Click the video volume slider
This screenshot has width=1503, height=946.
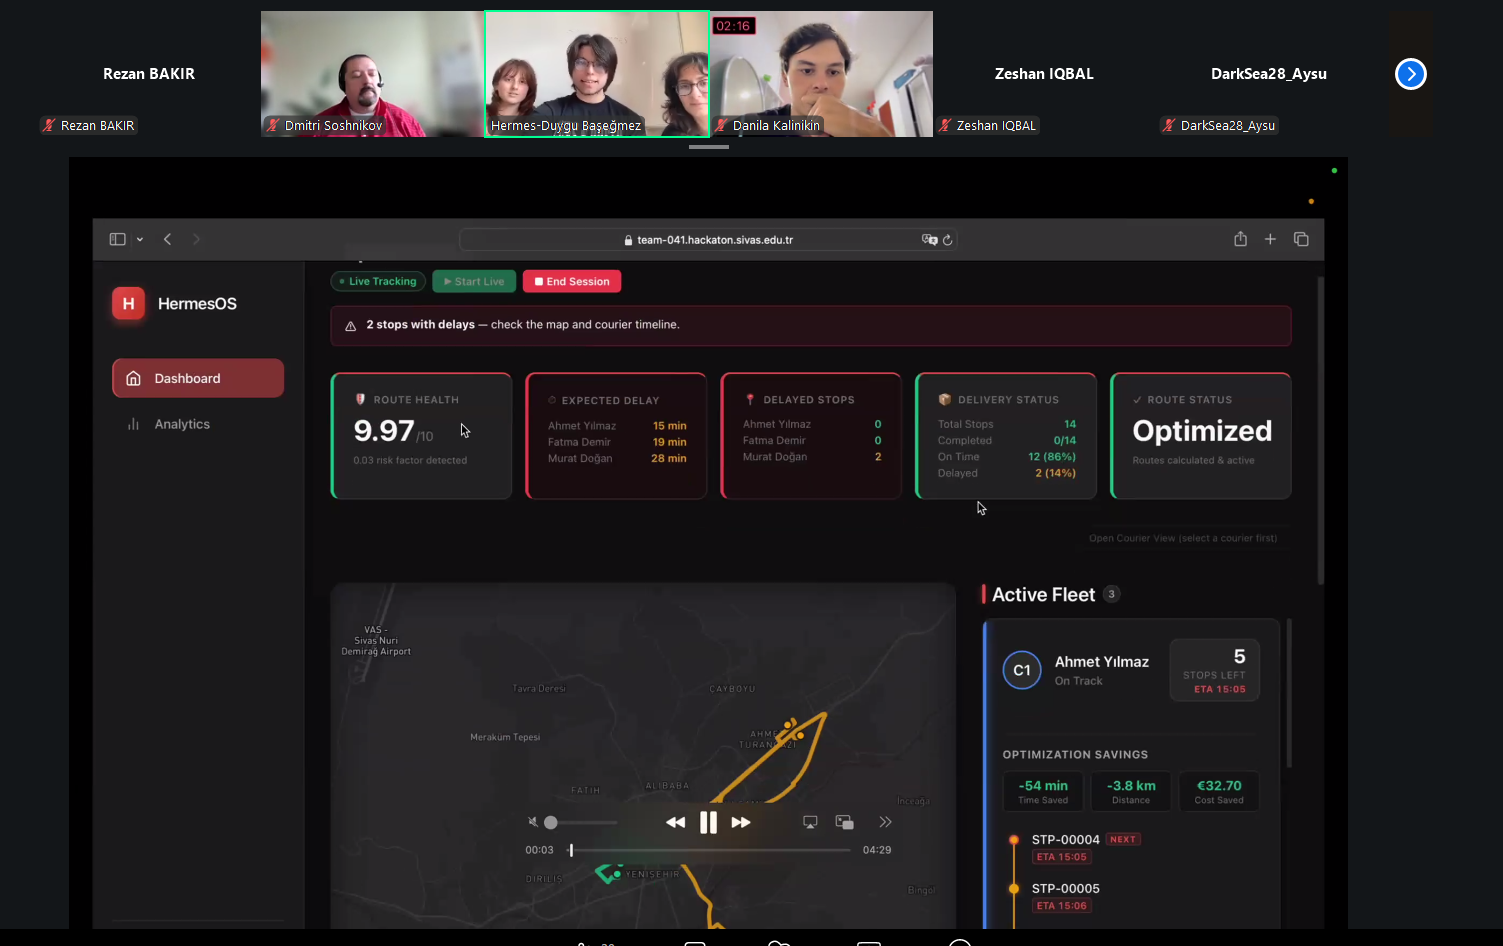(583, 822)
